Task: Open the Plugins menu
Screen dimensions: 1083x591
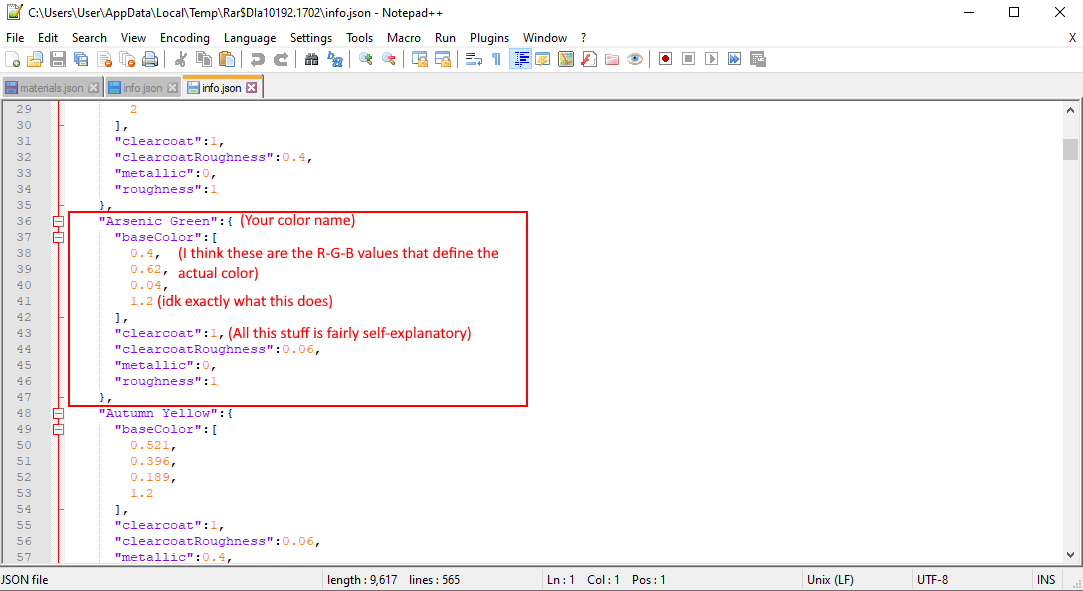Action: click(489, 38)
